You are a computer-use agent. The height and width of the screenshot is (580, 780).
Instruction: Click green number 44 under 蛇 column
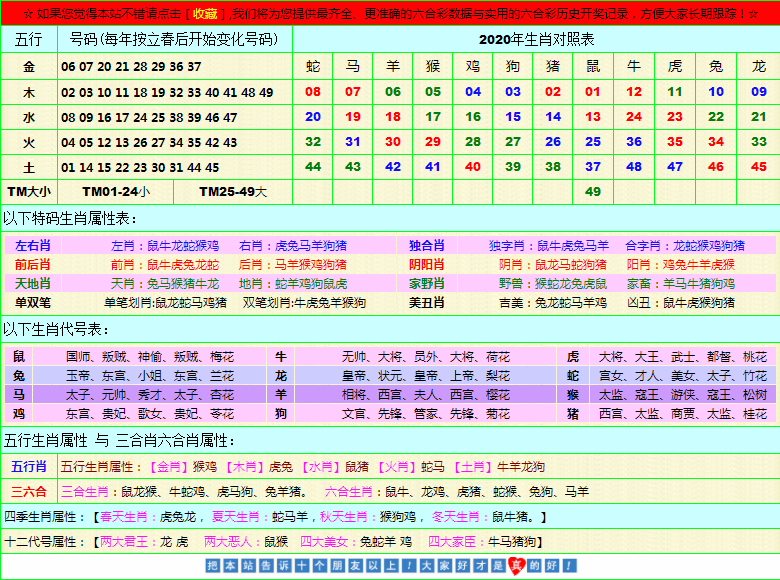[313, 167]
